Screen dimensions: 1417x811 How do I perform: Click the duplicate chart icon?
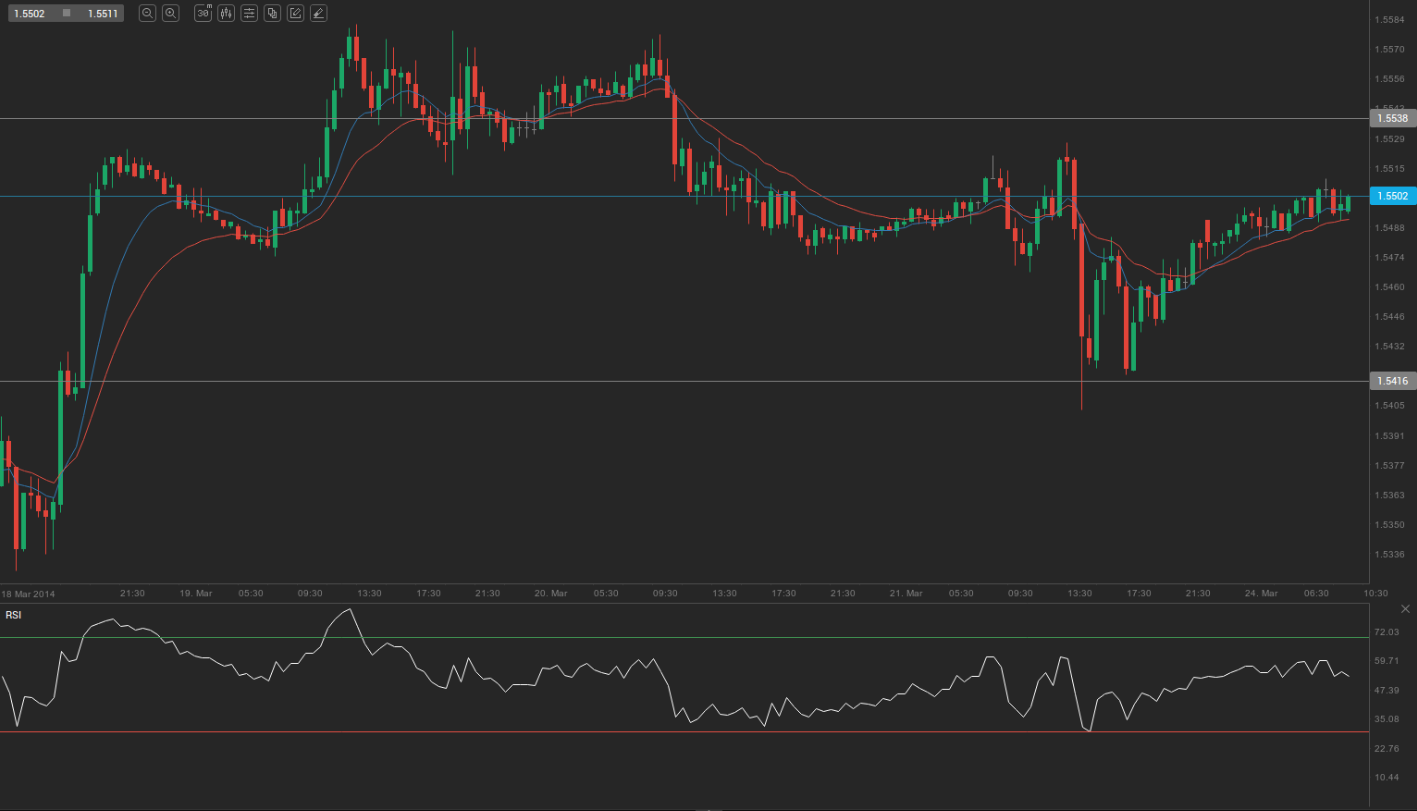272,13
